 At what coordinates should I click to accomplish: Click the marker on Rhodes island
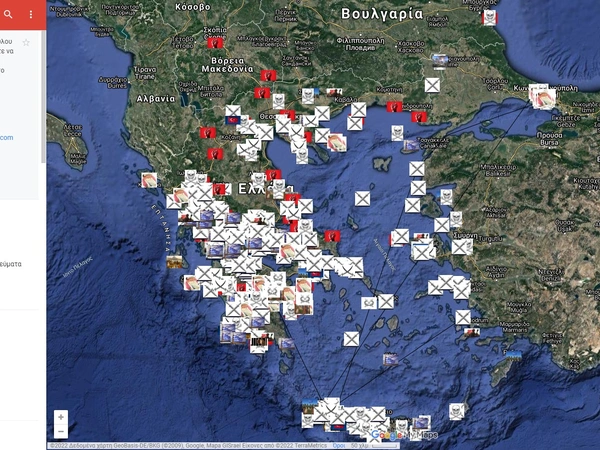(x=513, y=357)
